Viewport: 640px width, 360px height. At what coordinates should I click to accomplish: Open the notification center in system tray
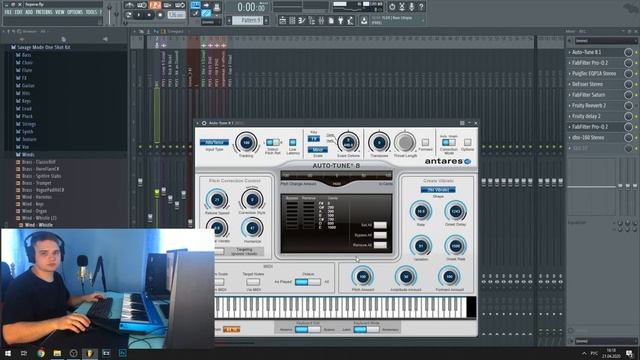[x=630, y=353]
